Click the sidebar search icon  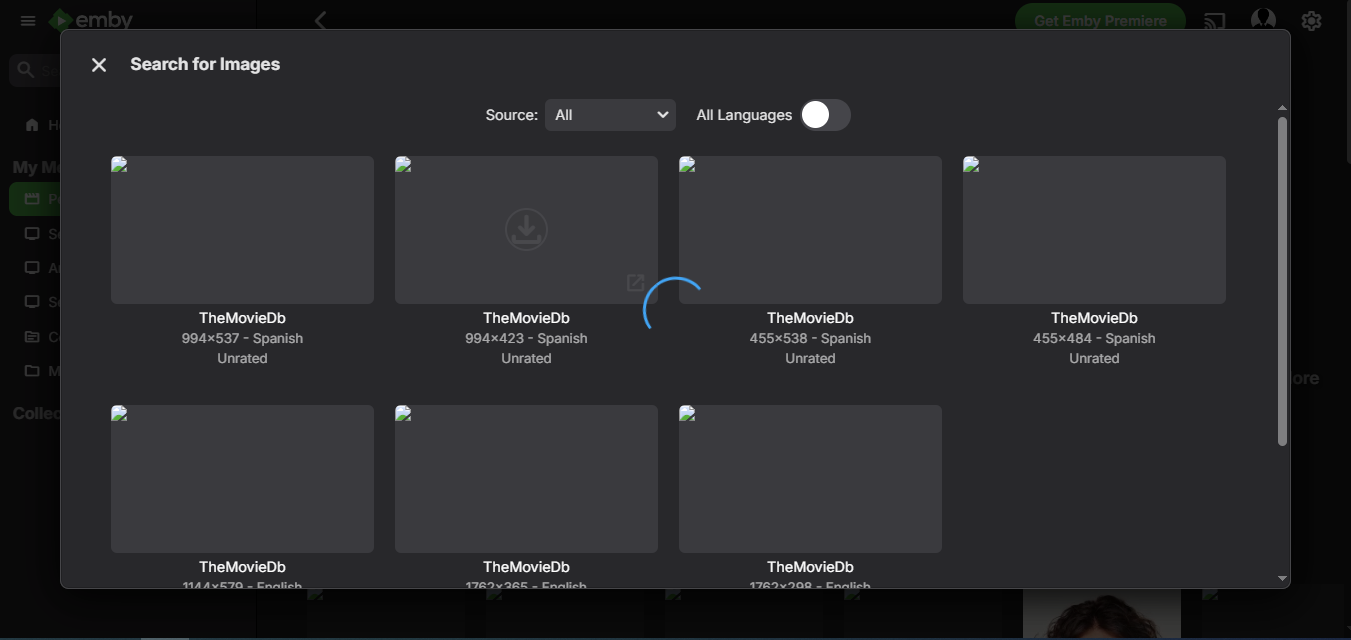[x=25, y=70]
